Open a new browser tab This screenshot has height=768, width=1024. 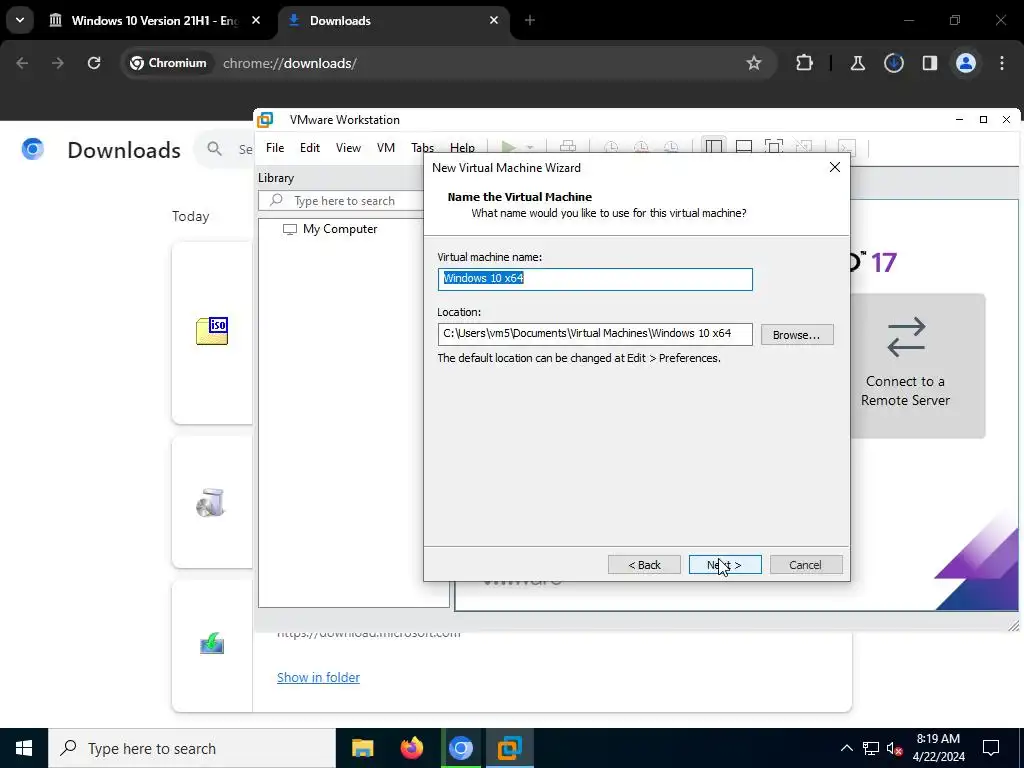click(x=530, y=20)
